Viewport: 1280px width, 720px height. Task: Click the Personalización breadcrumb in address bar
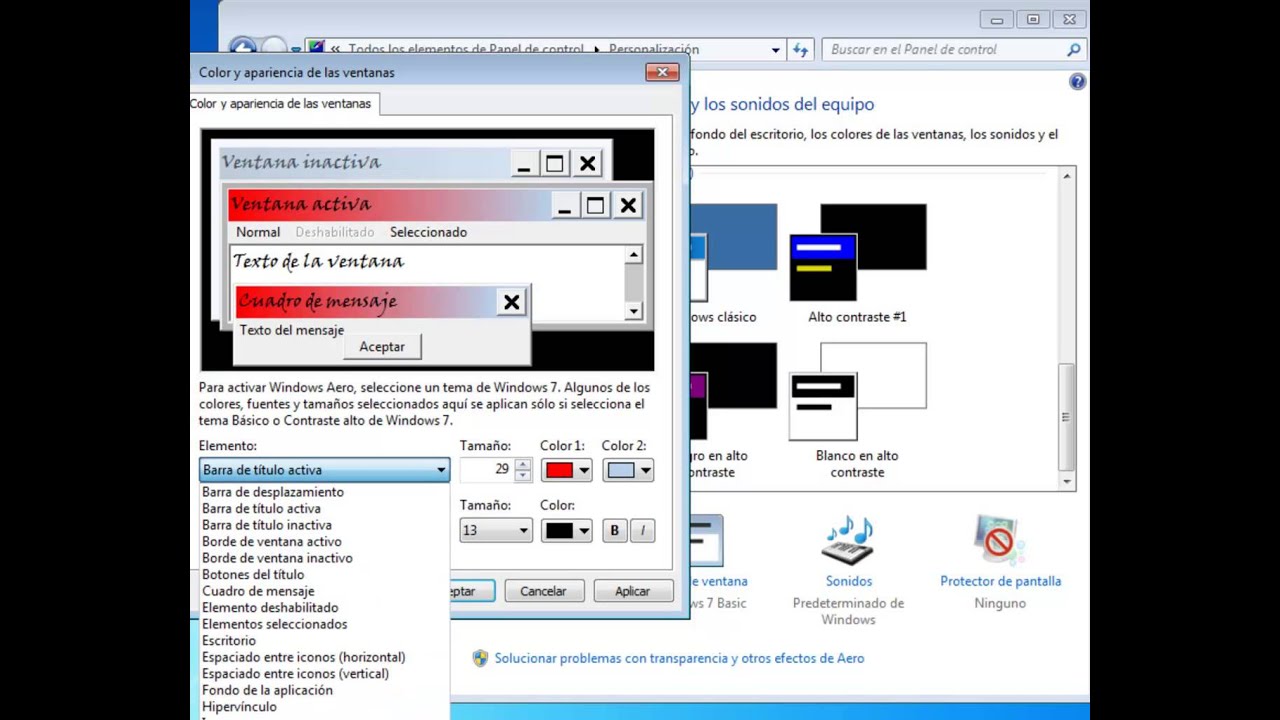654,49
